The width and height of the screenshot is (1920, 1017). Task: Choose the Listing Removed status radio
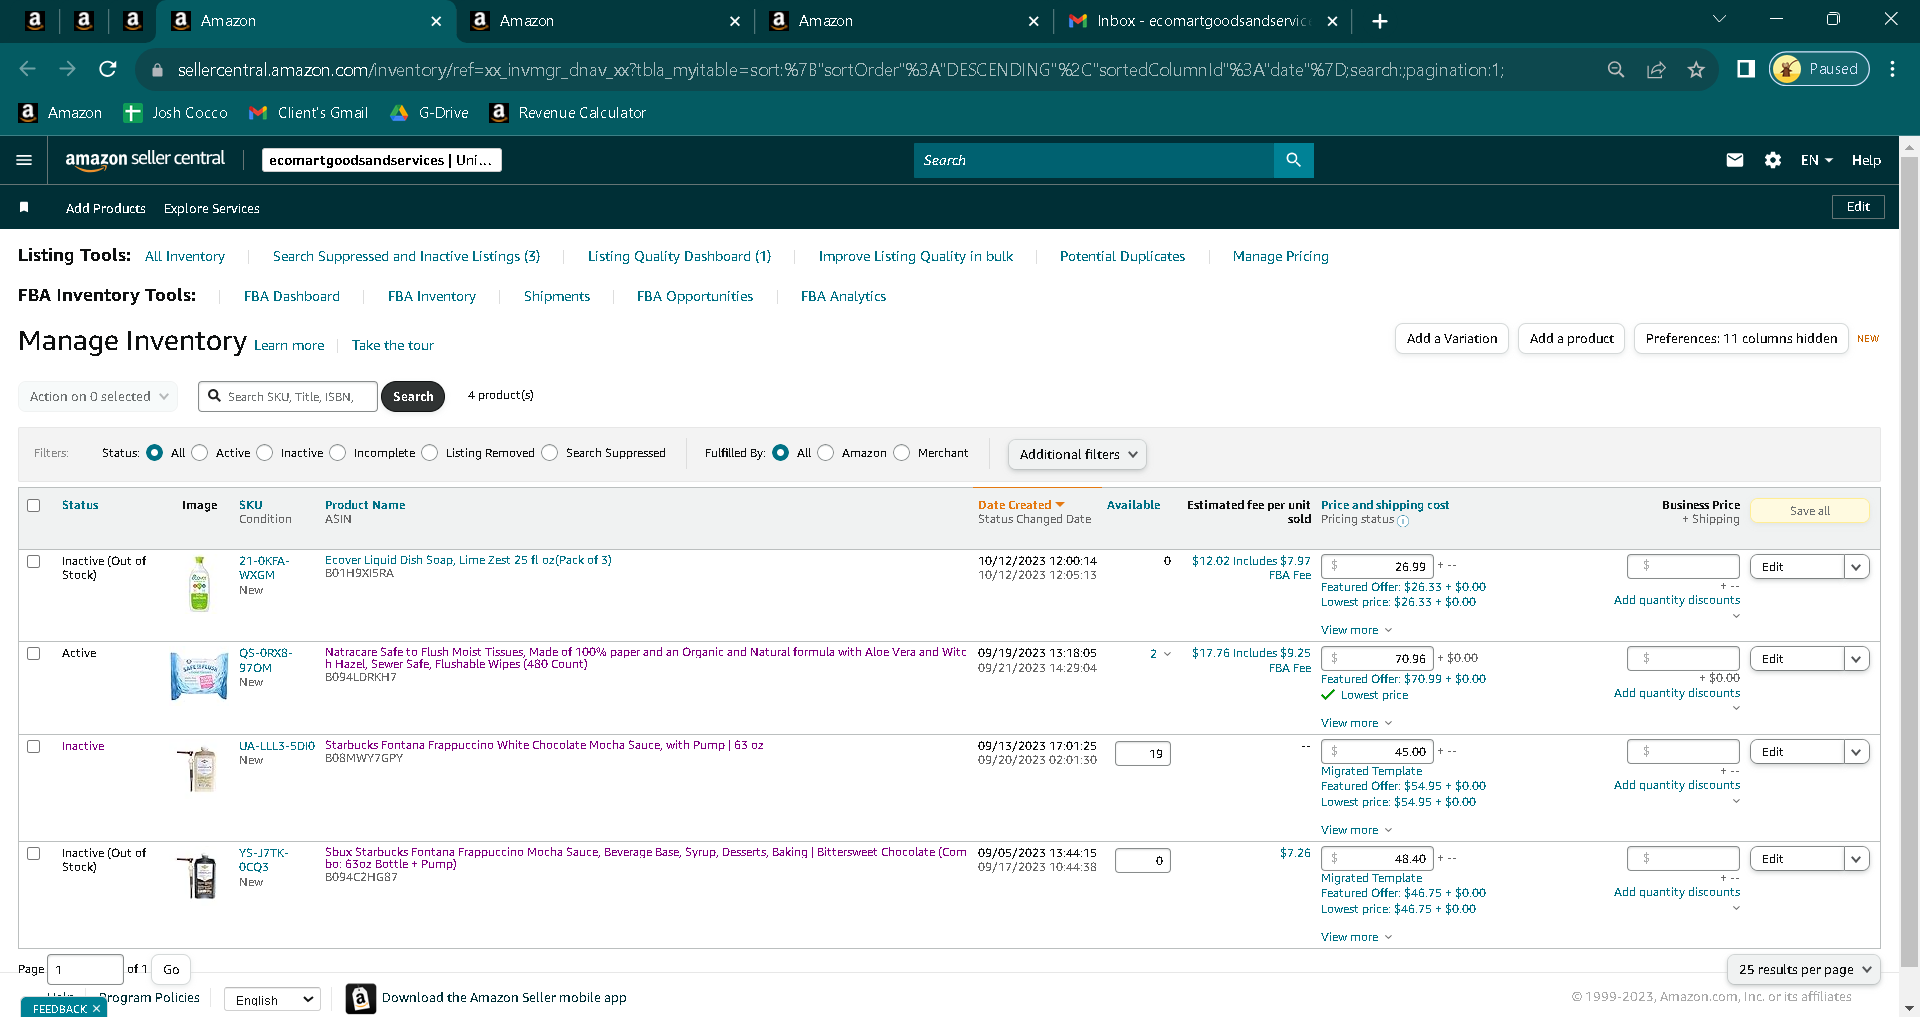coord(430,453)
